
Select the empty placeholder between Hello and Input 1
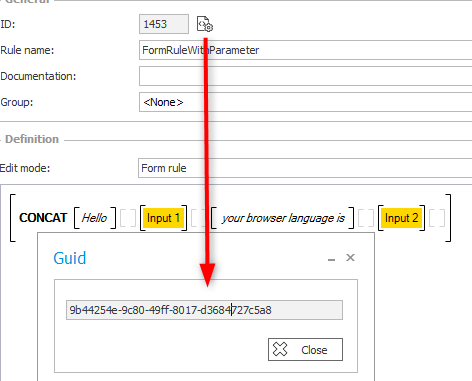pos(128,218)
